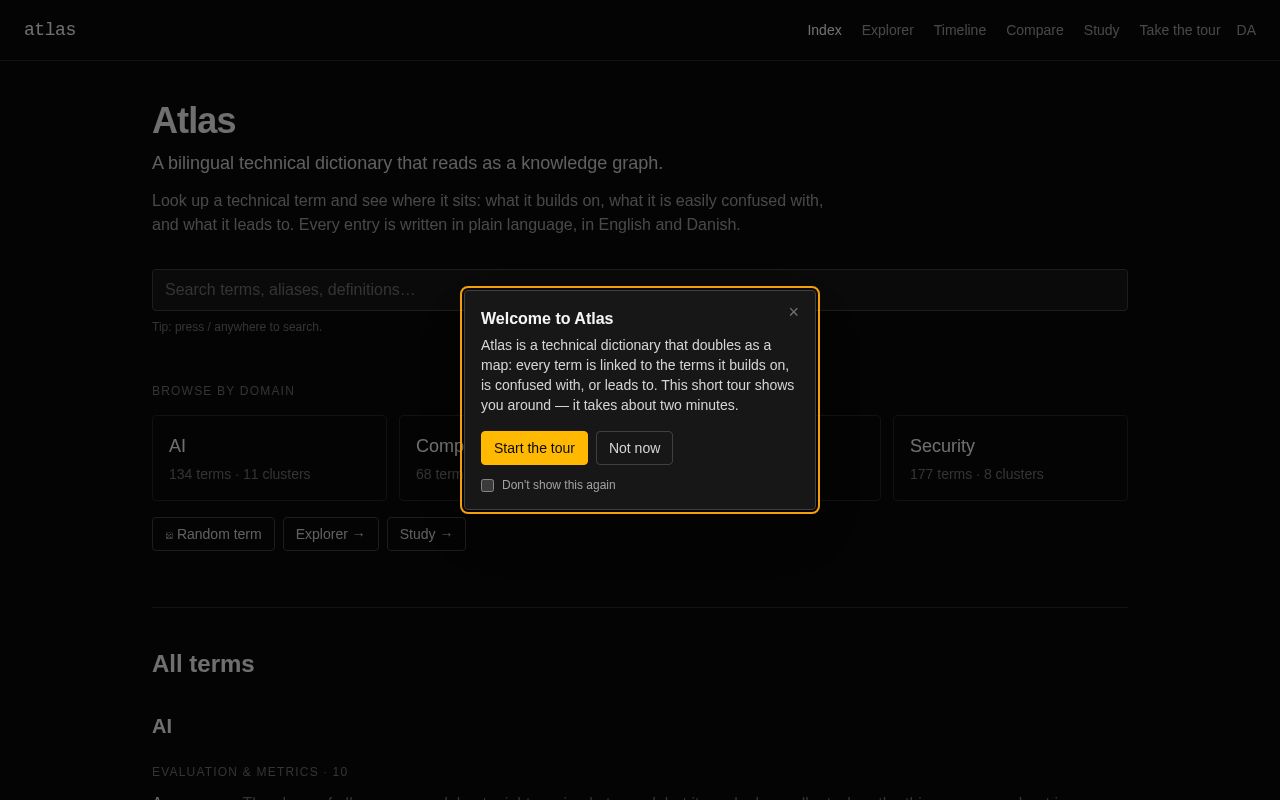The image size is (1280, 800).
Task: Click the Evaluation & Metrics cluster label
Action: (250, 772)
